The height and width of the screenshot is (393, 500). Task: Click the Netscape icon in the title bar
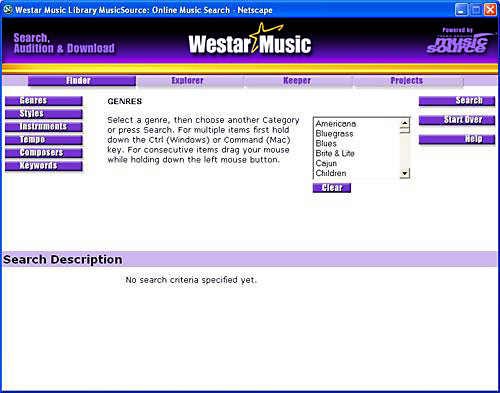[x=7, y=9]
